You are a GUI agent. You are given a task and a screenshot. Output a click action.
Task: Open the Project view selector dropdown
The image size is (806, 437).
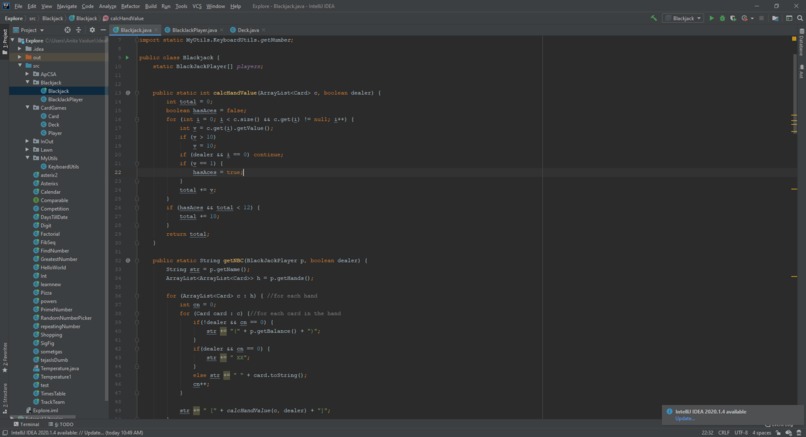click(29, 30)
